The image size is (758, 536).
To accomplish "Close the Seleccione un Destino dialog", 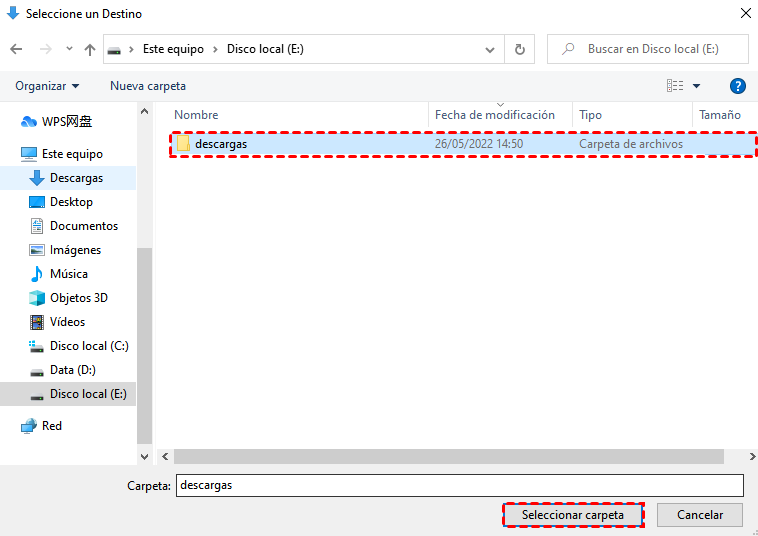I will (746, 13).
